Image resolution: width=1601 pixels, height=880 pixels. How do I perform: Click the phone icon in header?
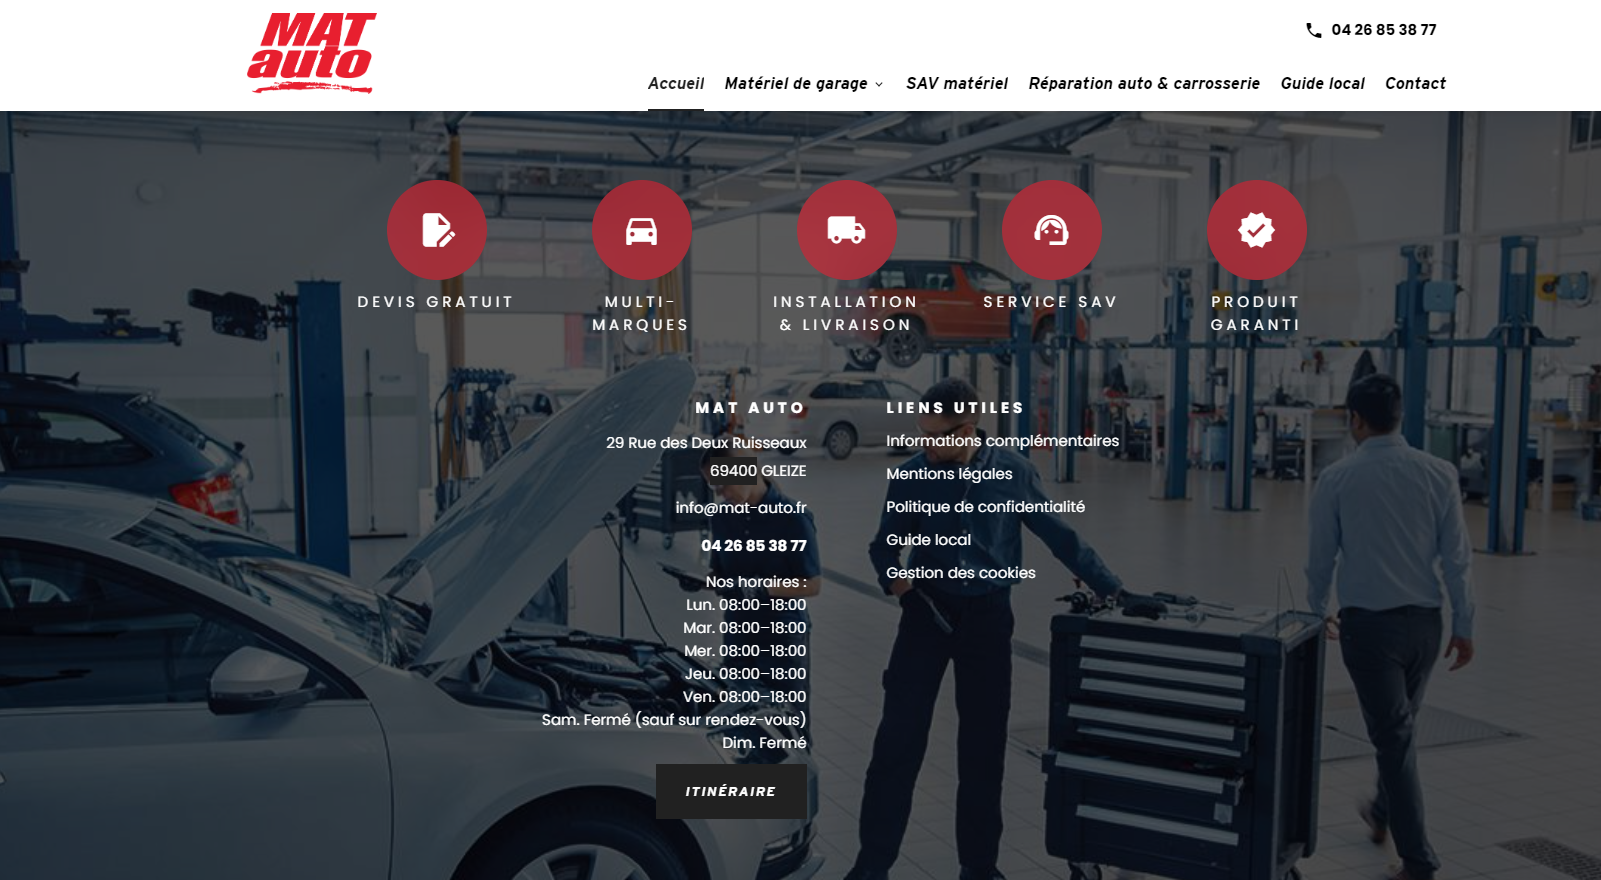pos(1314,30)
